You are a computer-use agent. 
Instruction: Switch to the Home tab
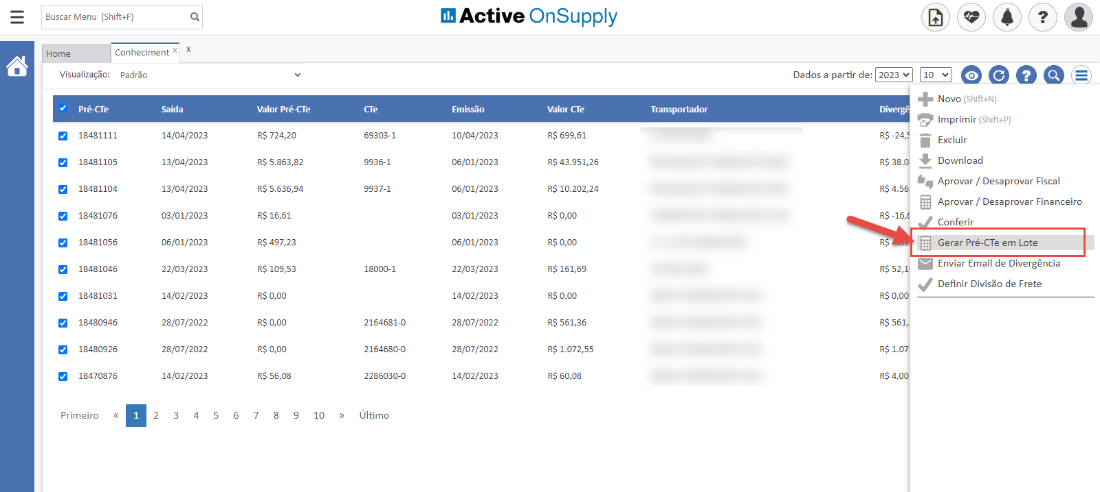pyautogui.click(x=76, y=53)
